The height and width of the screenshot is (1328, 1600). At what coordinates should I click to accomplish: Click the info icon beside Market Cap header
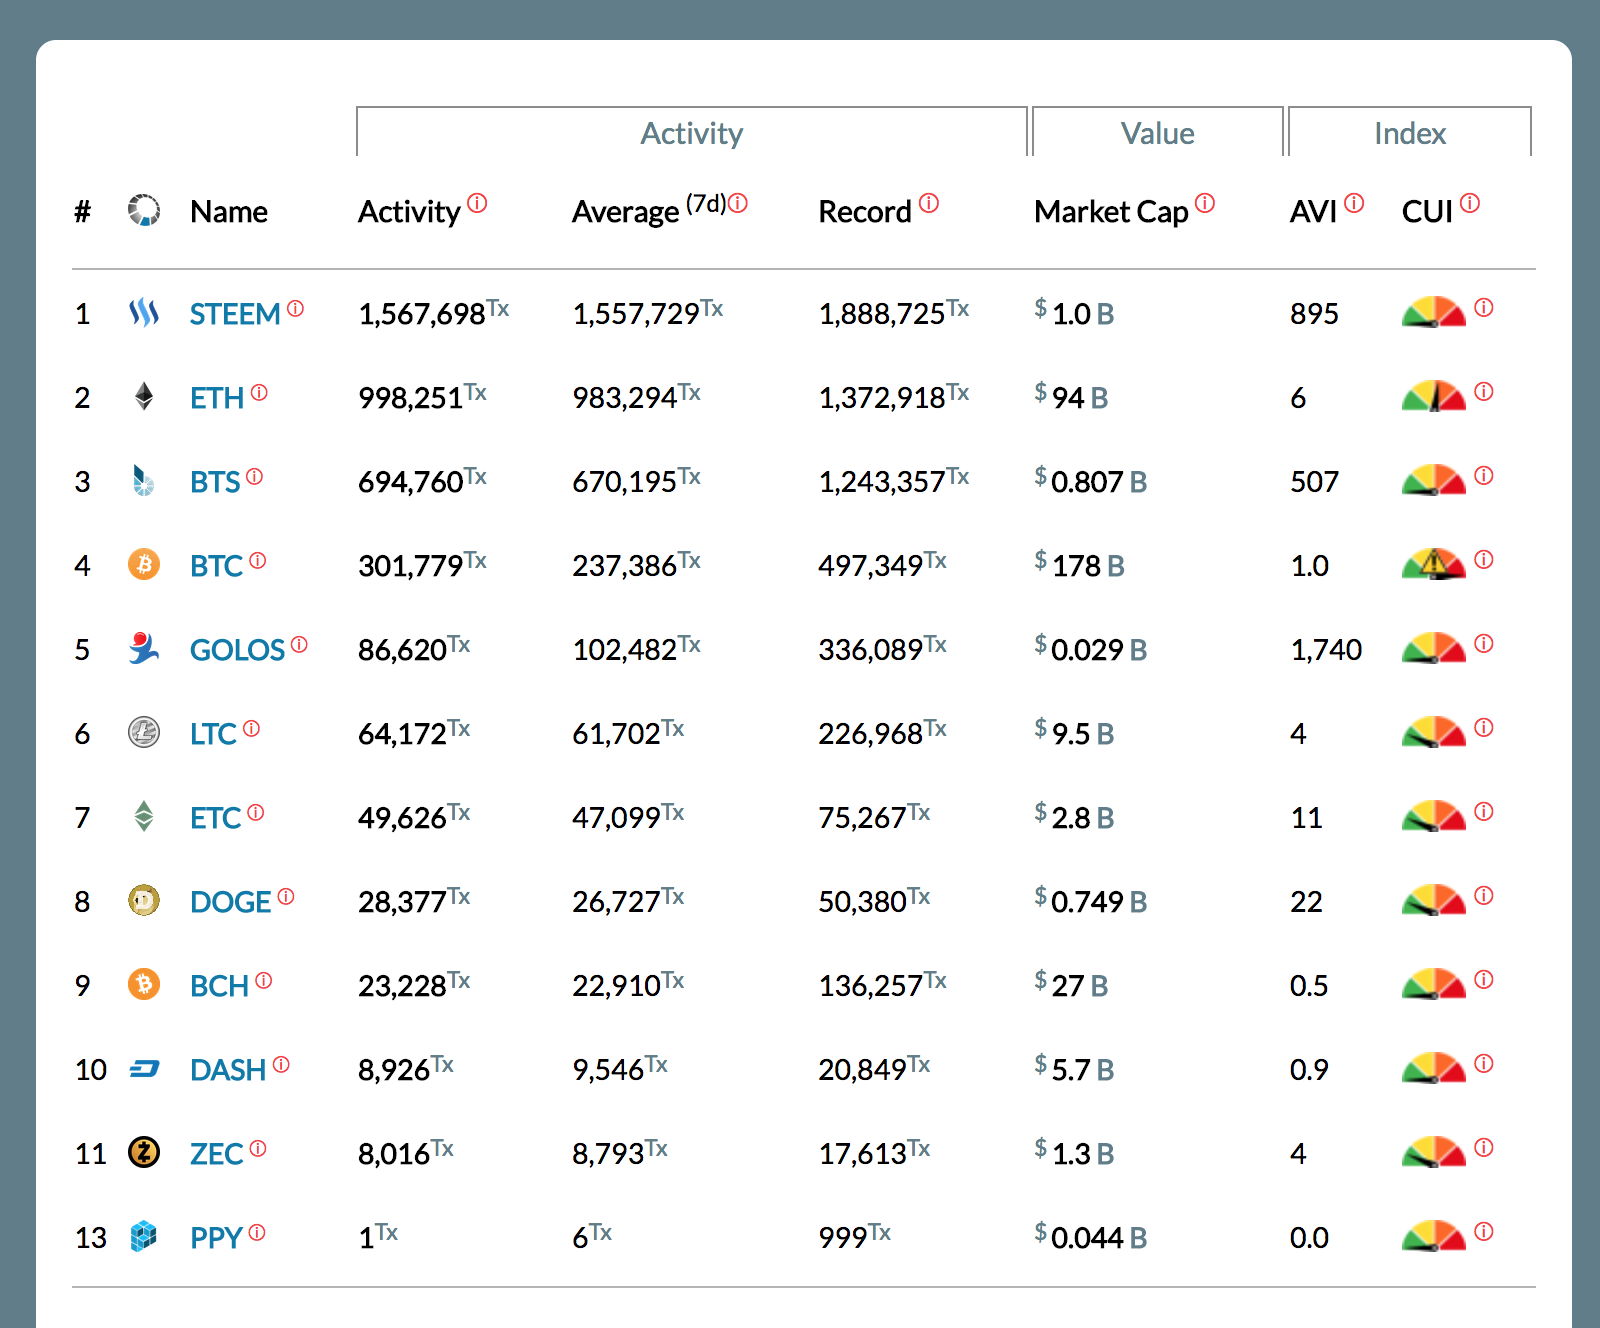[x=1205, y=203]
